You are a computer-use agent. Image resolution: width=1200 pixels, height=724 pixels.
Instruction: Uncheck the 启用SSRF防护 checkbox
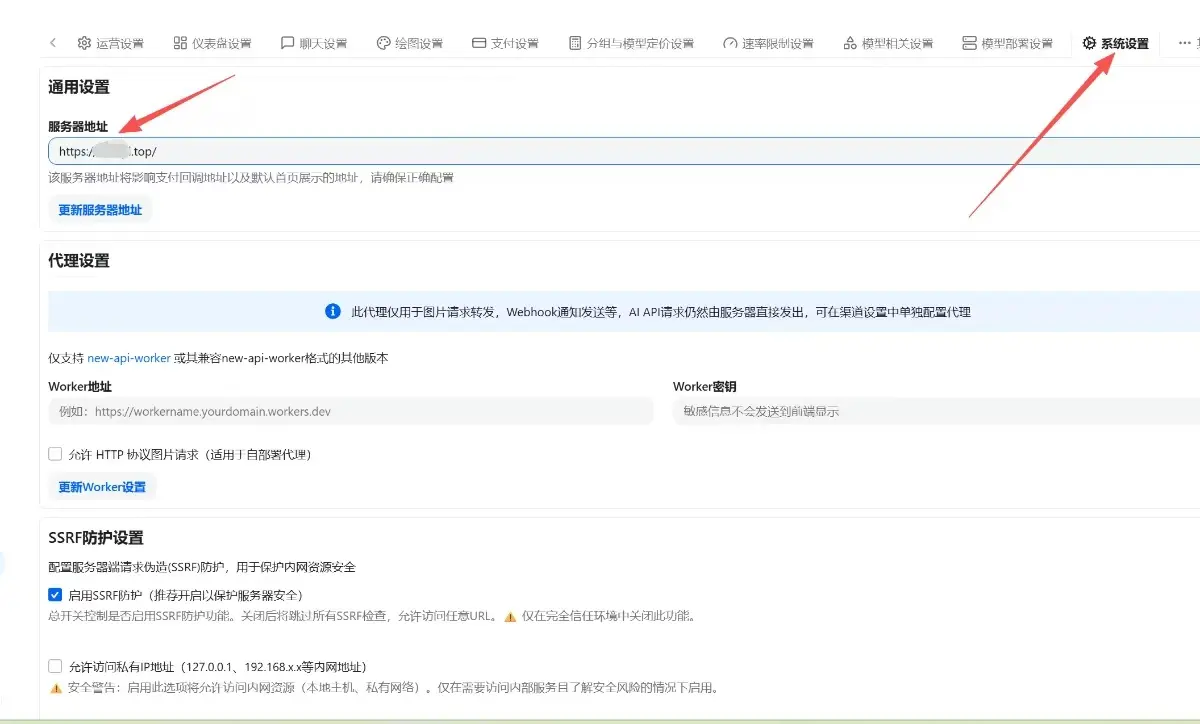click(x=56, y=594)
